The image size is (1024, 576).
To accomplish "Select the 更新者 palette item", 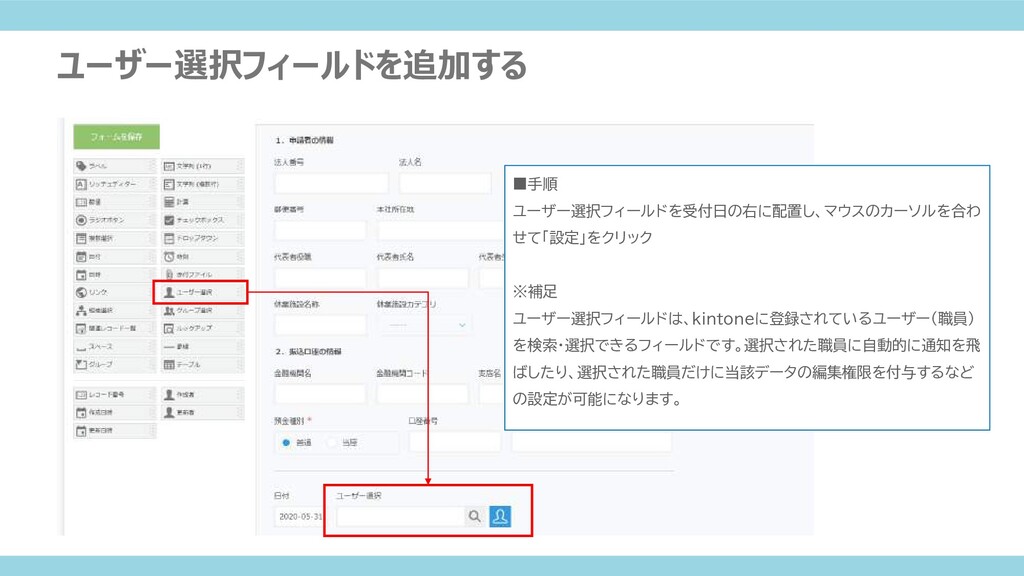I will 202,413.
